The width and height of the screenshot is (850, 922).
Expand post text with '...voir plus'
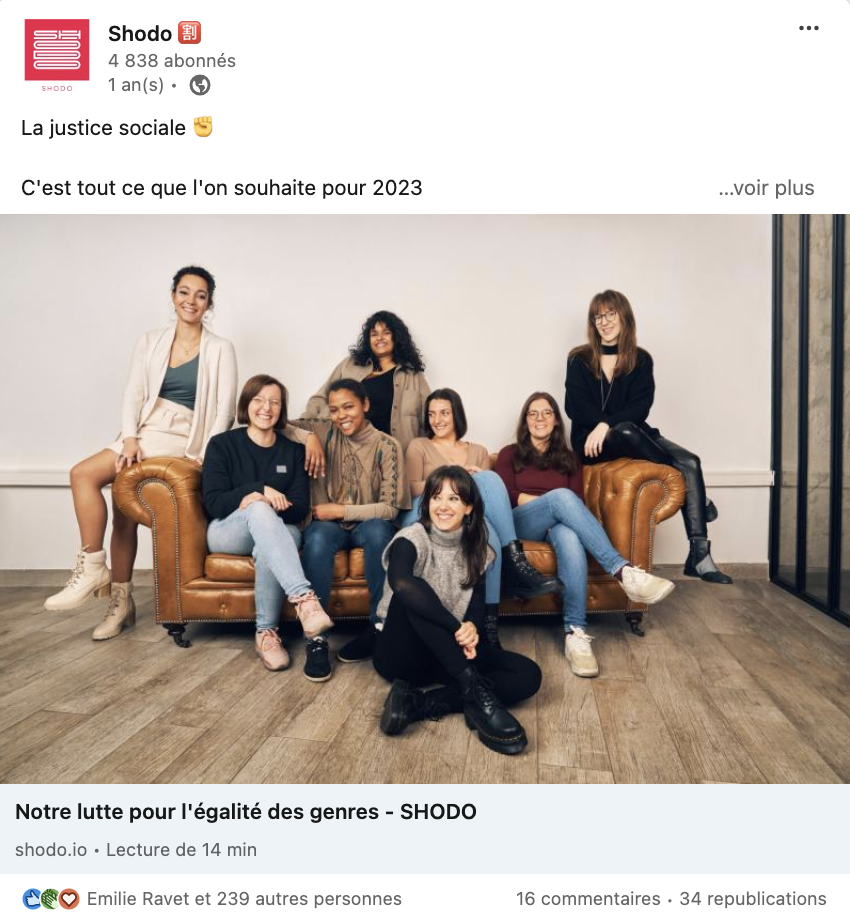pyautogui.click(x=766, y=188)
